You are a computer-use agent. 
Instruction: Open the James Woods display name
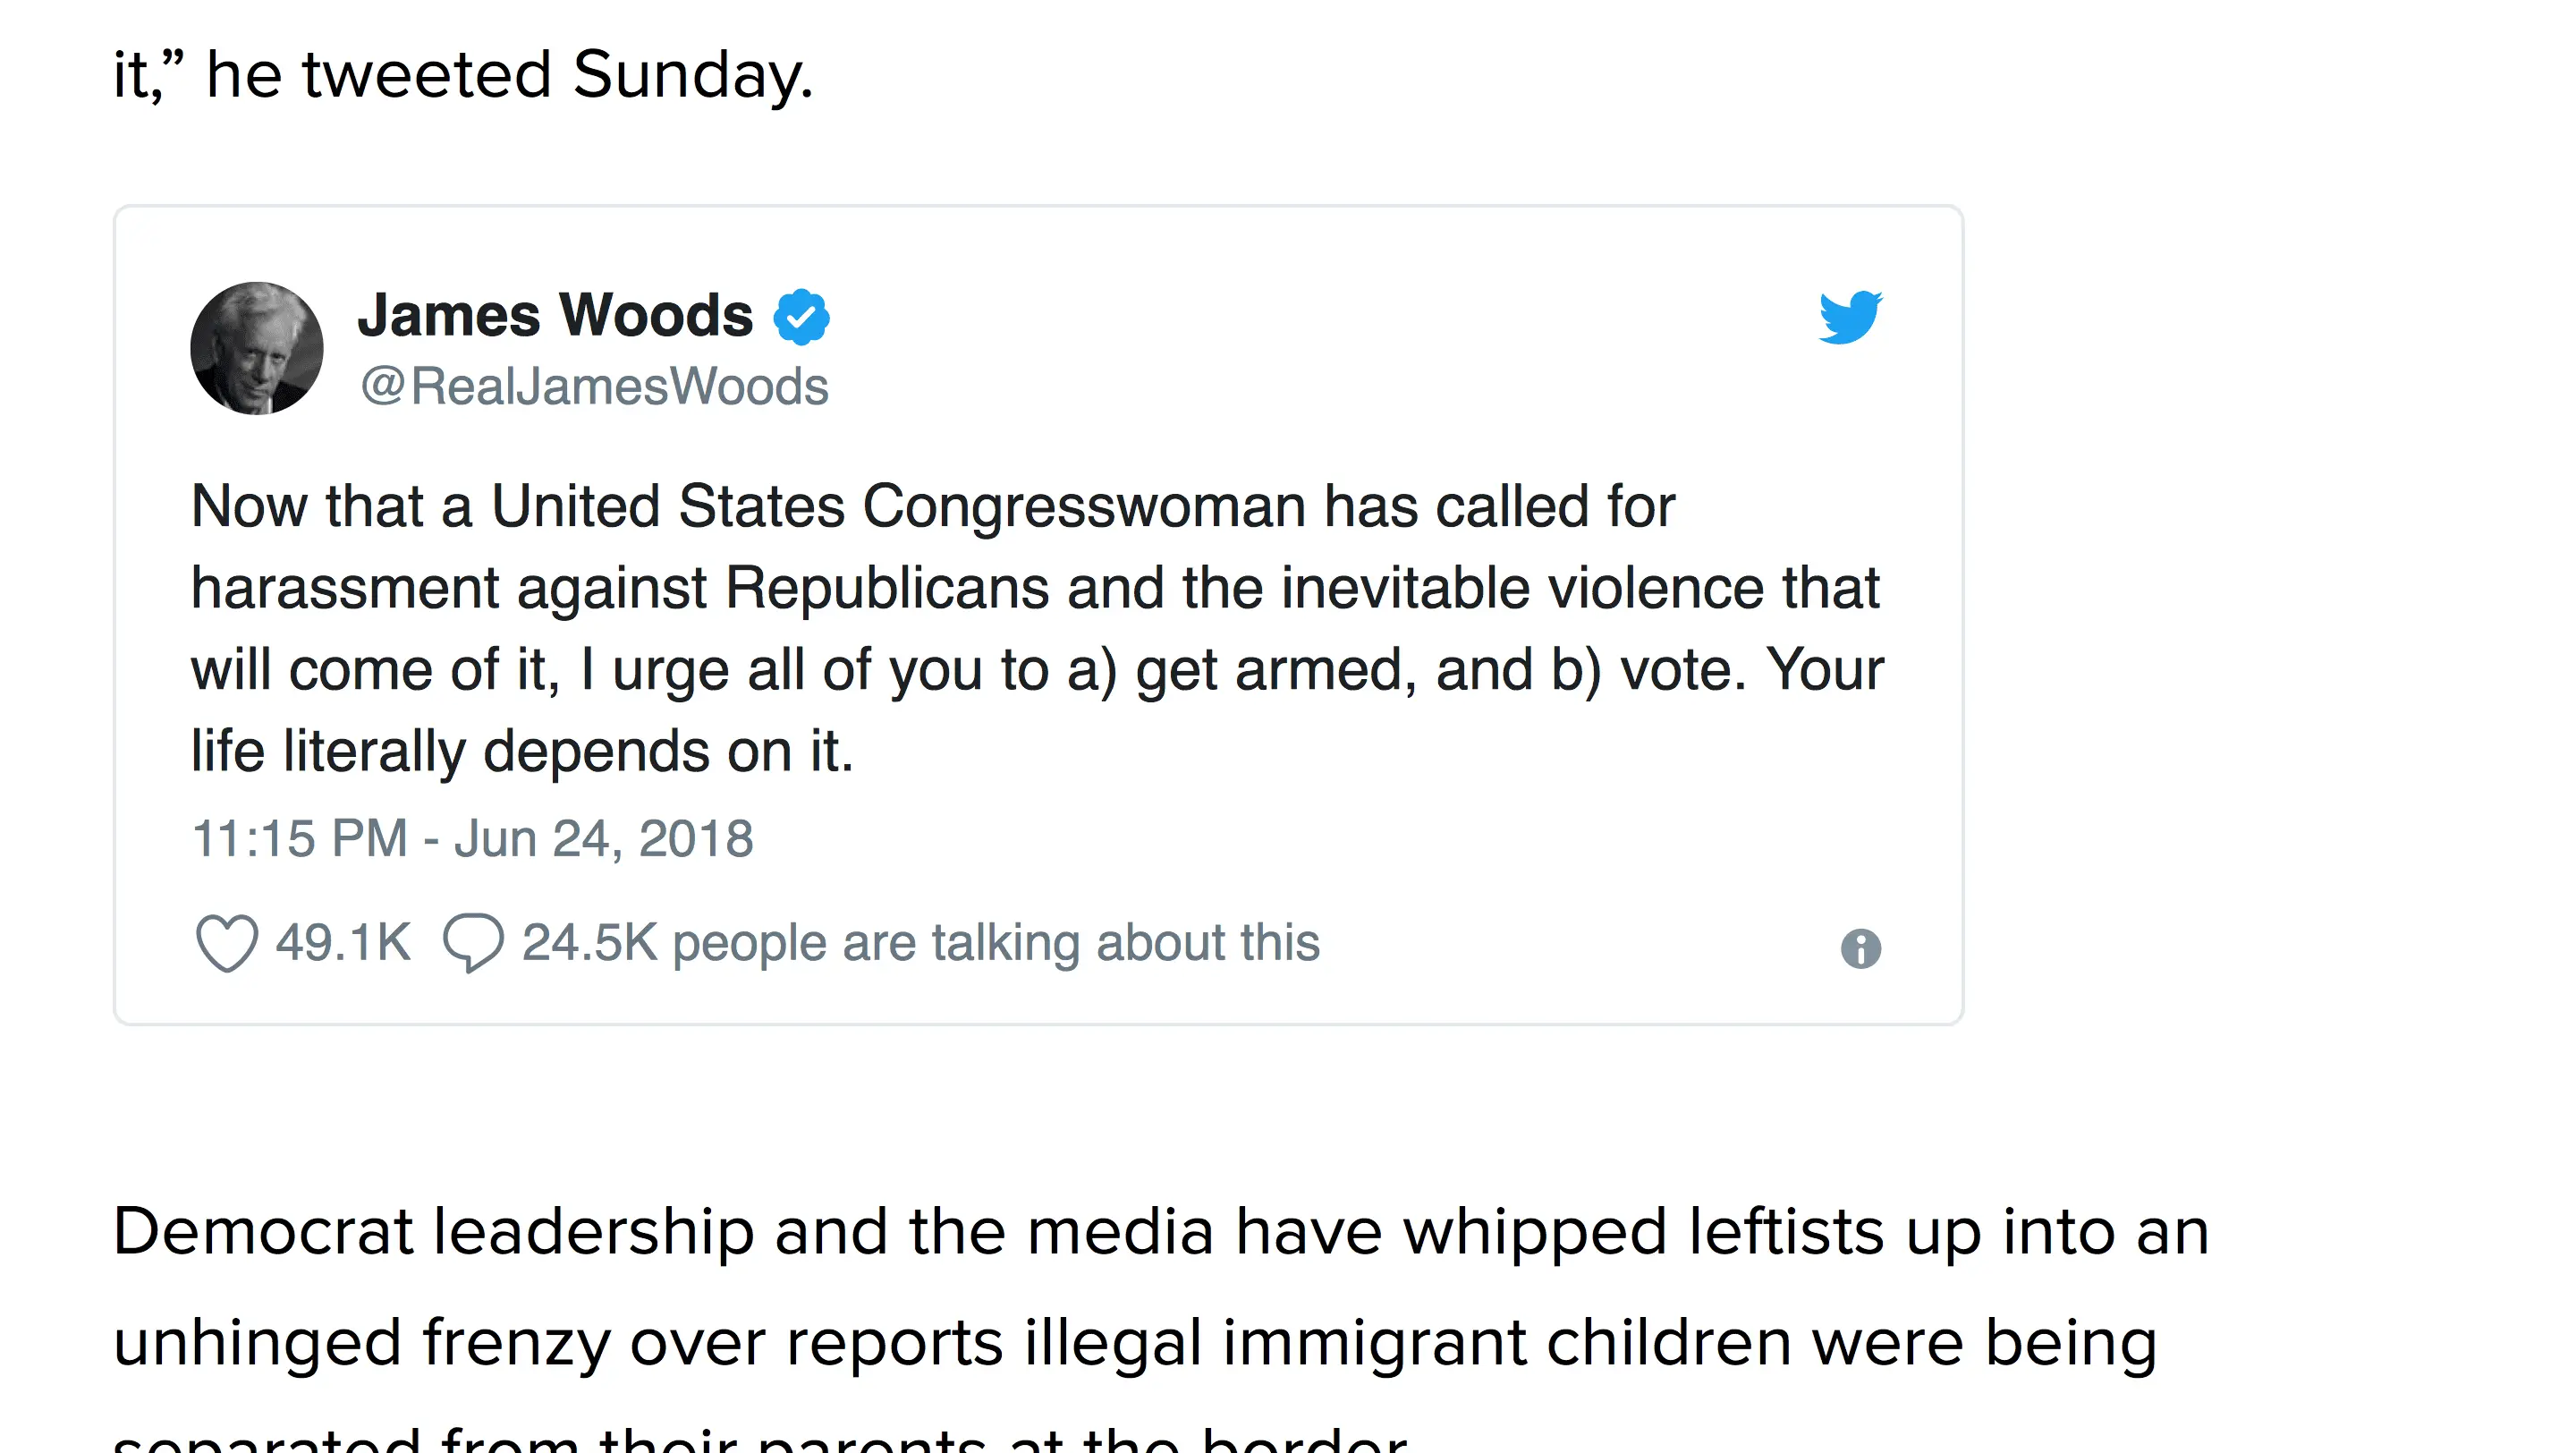click(x=555, y=315)
